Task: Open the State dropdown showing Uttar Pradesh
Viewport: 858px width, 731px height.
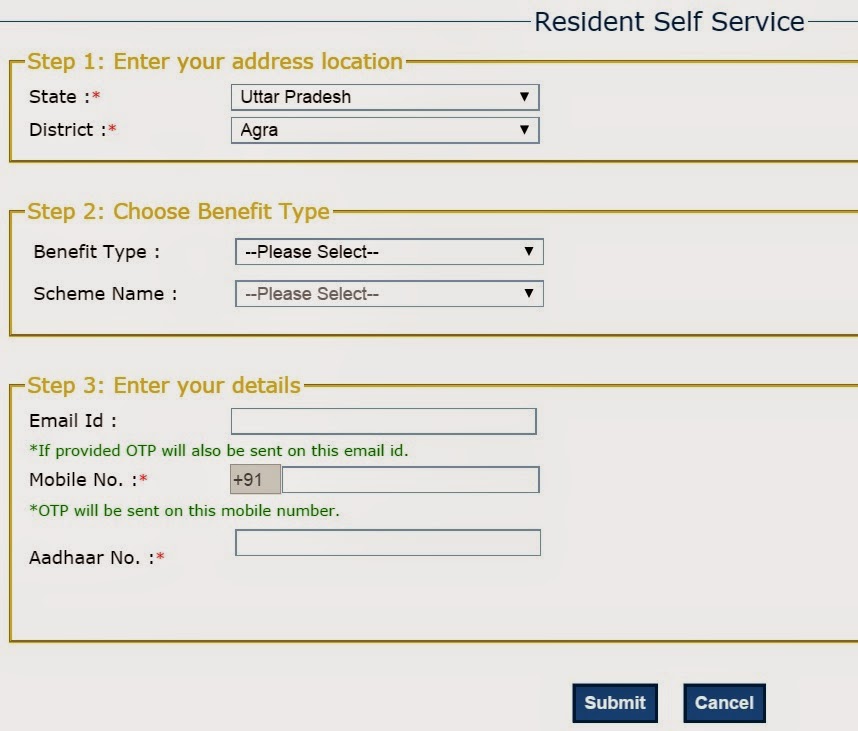Action: [385, 97]
